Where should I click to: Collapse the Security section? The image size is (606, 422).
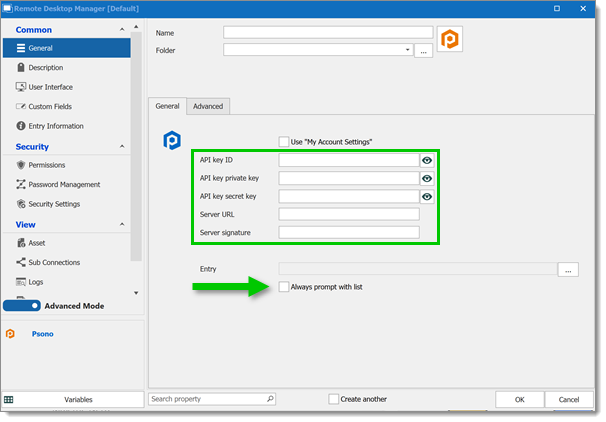(x=122, y=146)
